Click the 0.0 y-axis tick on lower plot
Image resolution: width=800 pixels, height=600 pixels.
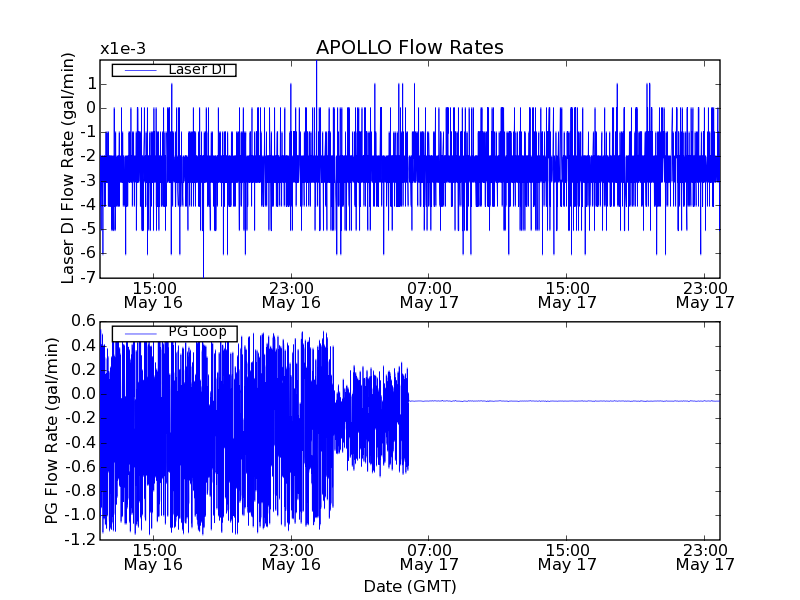pyautogui.click(x=82, y=394)
